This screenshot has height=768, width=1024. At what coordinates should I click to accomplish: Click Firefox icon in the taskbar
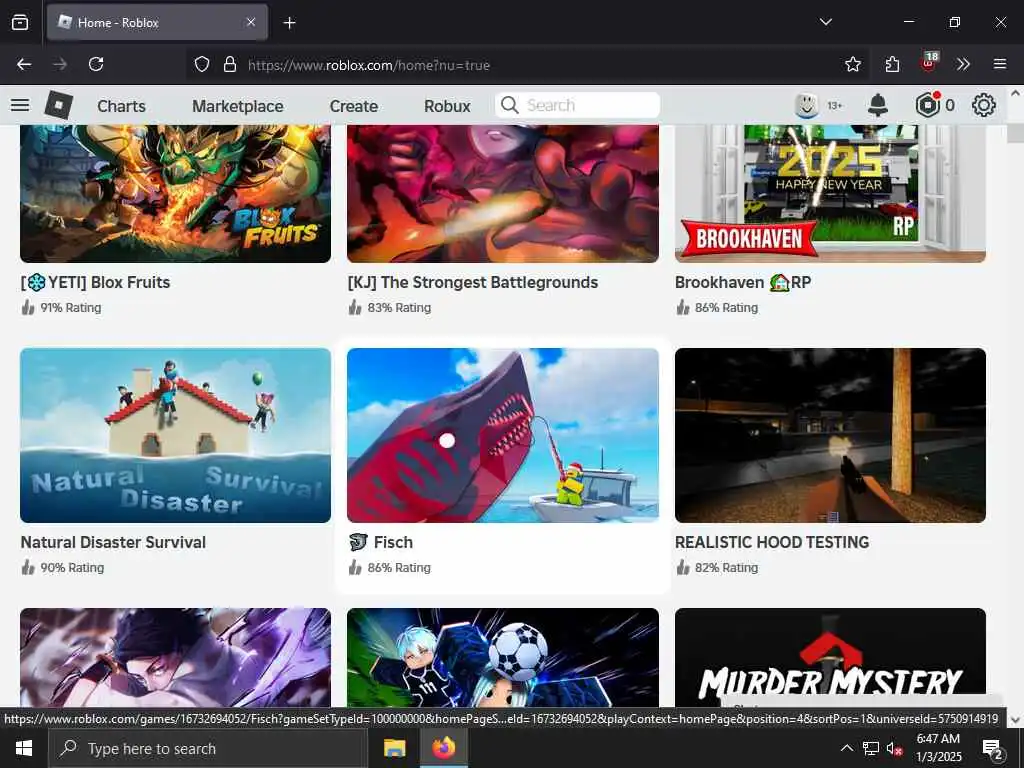443,748
